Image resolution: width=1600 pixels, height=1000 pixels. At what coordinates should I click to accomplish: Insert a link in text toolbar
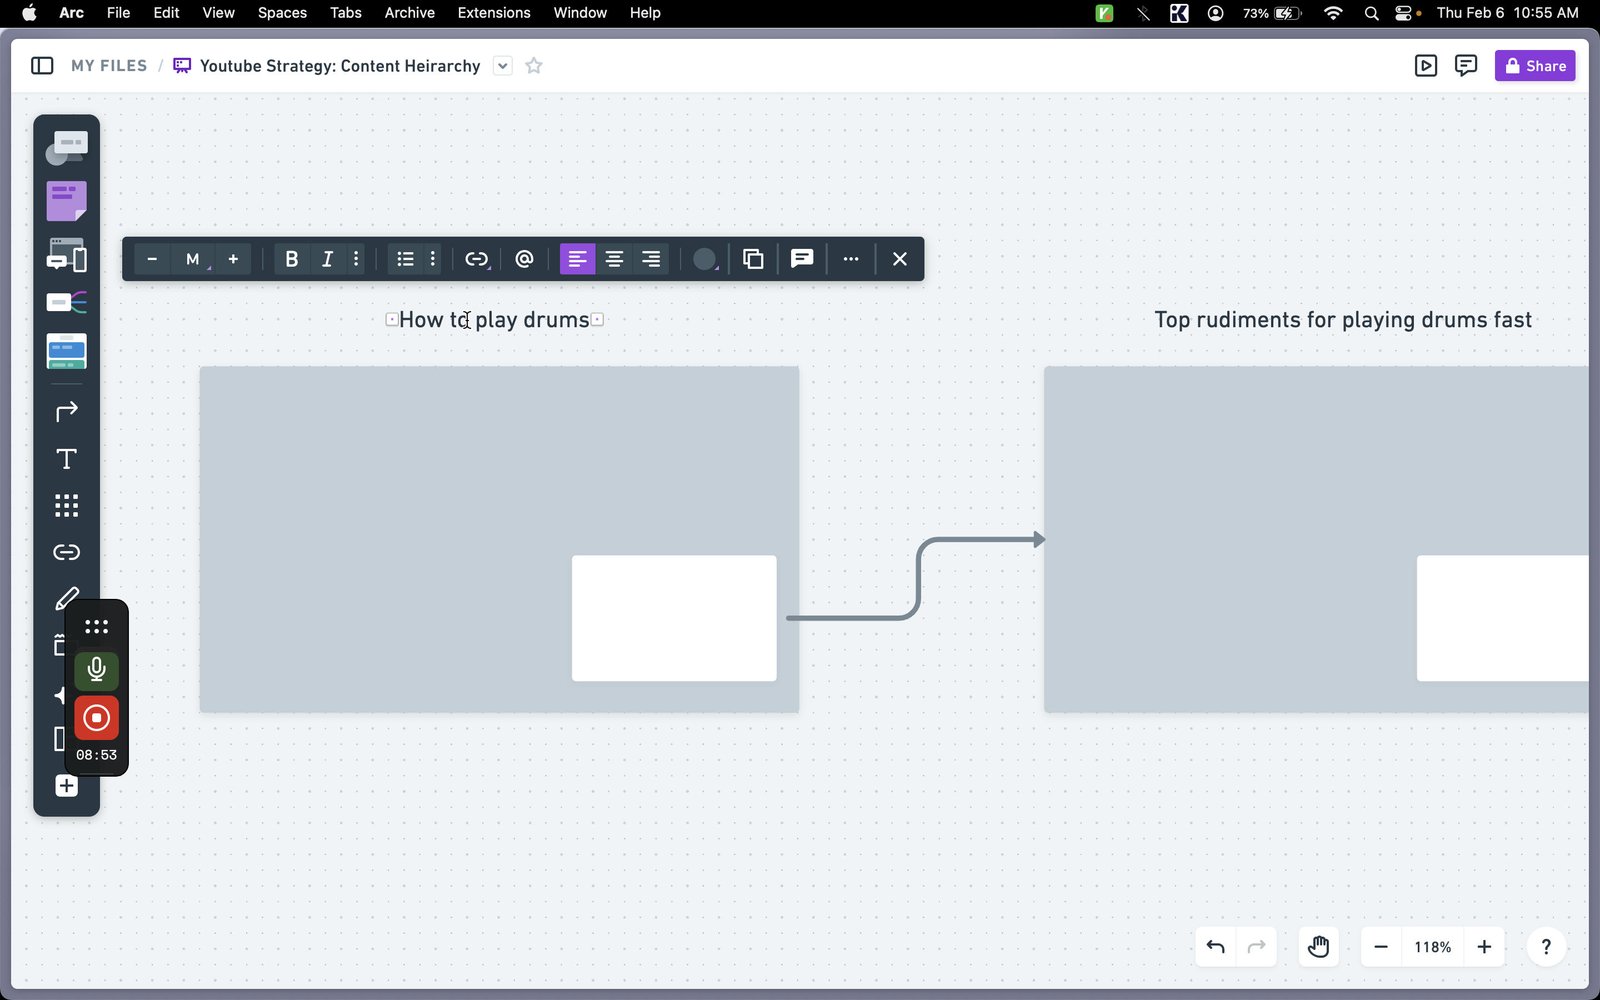(x=477, y=259)
